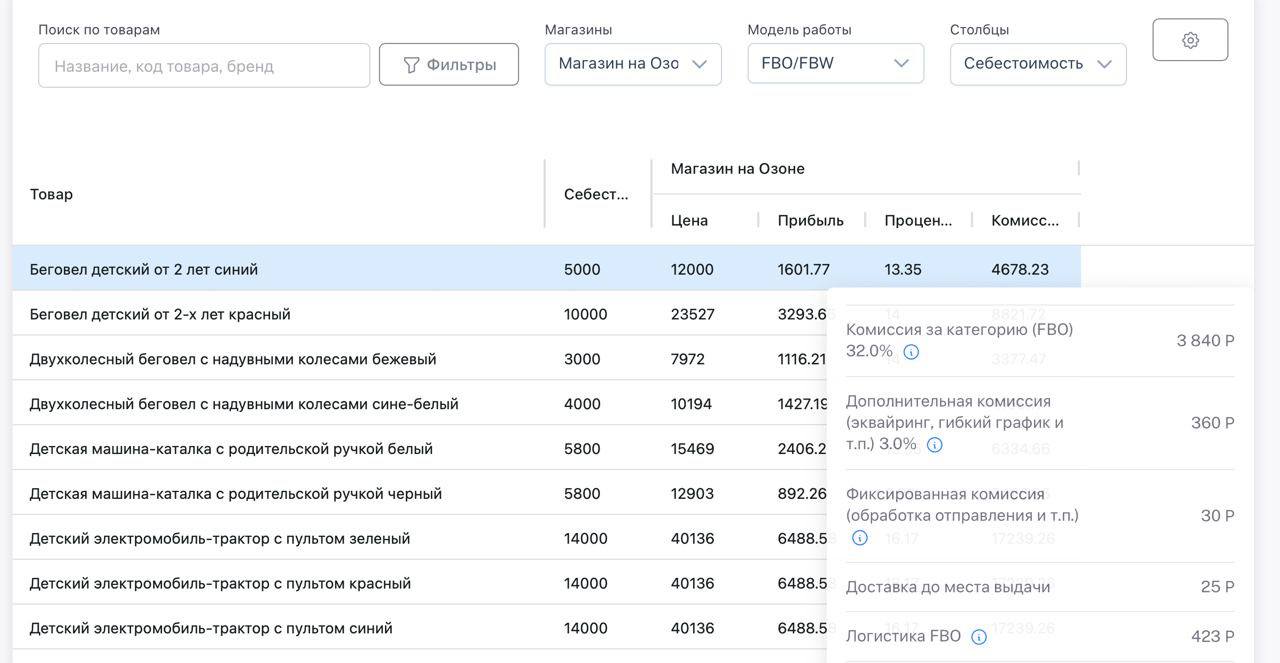Click the cost cell 3000
This screenshot has height=663, width=1280.
pos(582,359)
